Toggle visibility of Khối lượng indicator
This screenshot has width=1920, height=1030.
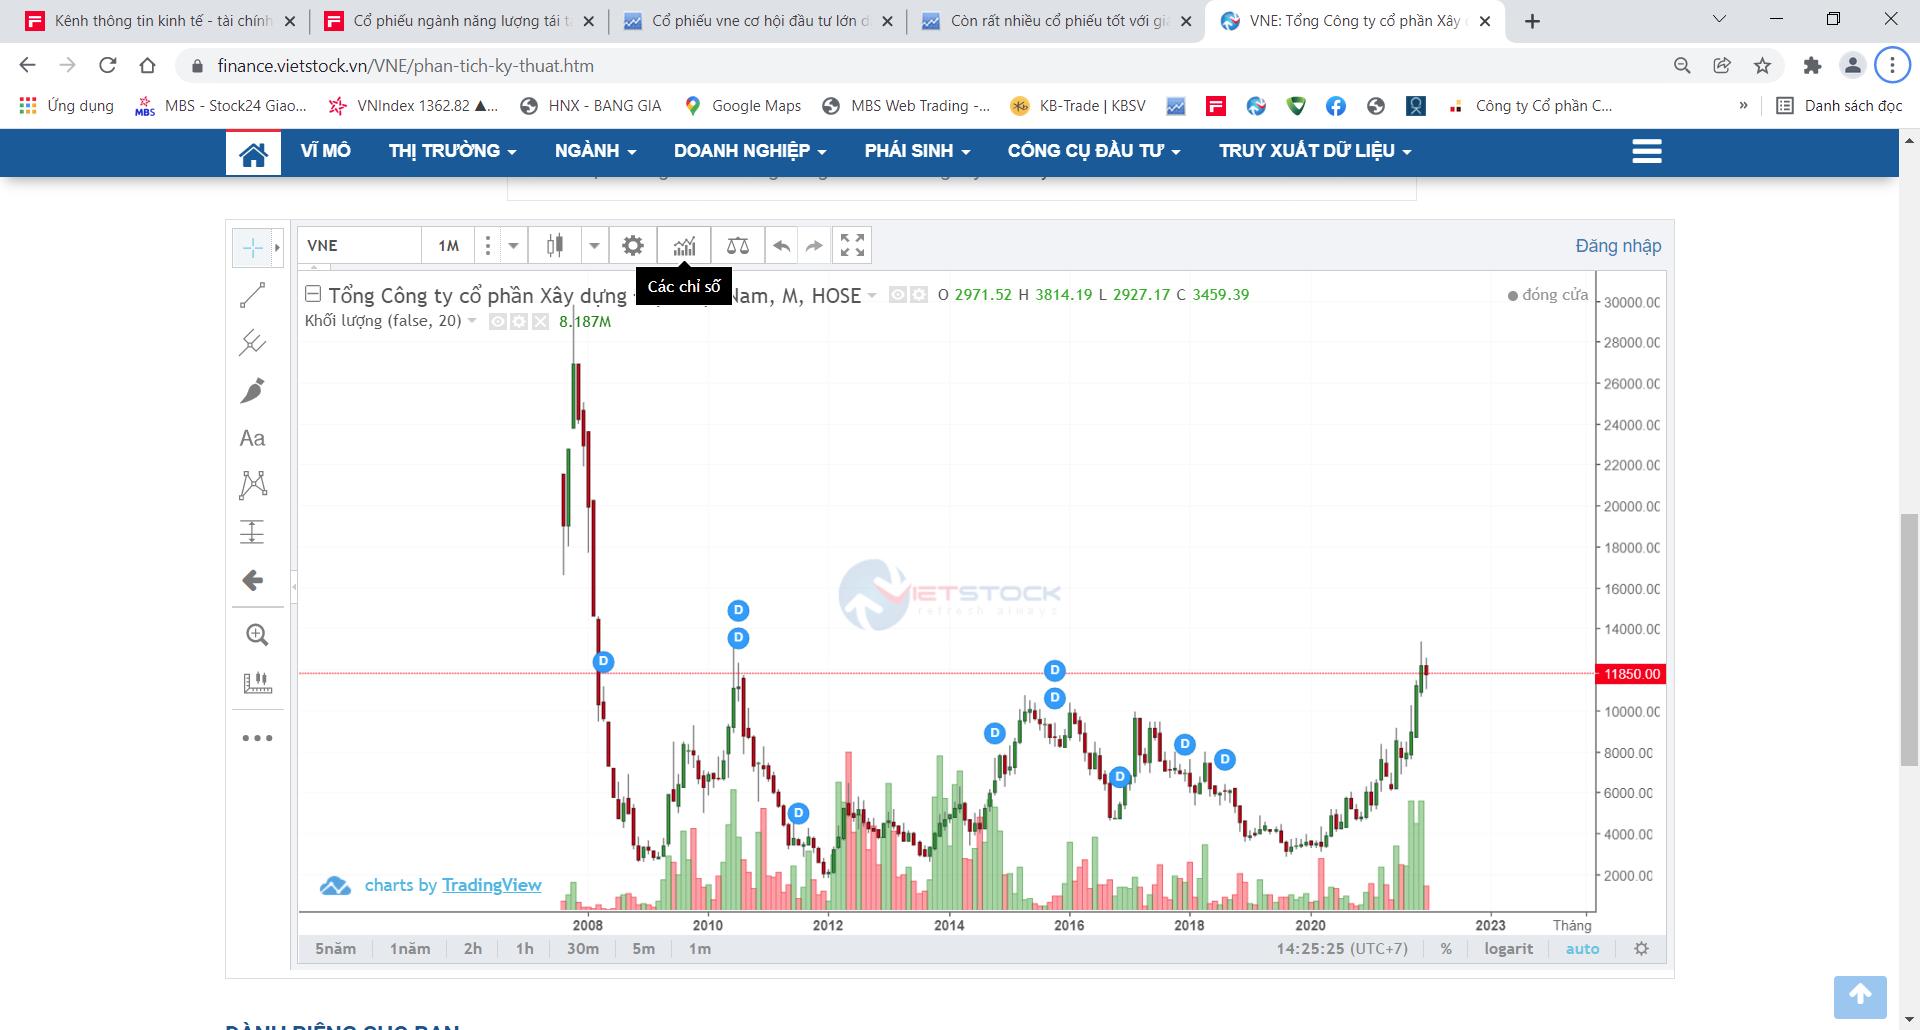(x=498, y=321)
